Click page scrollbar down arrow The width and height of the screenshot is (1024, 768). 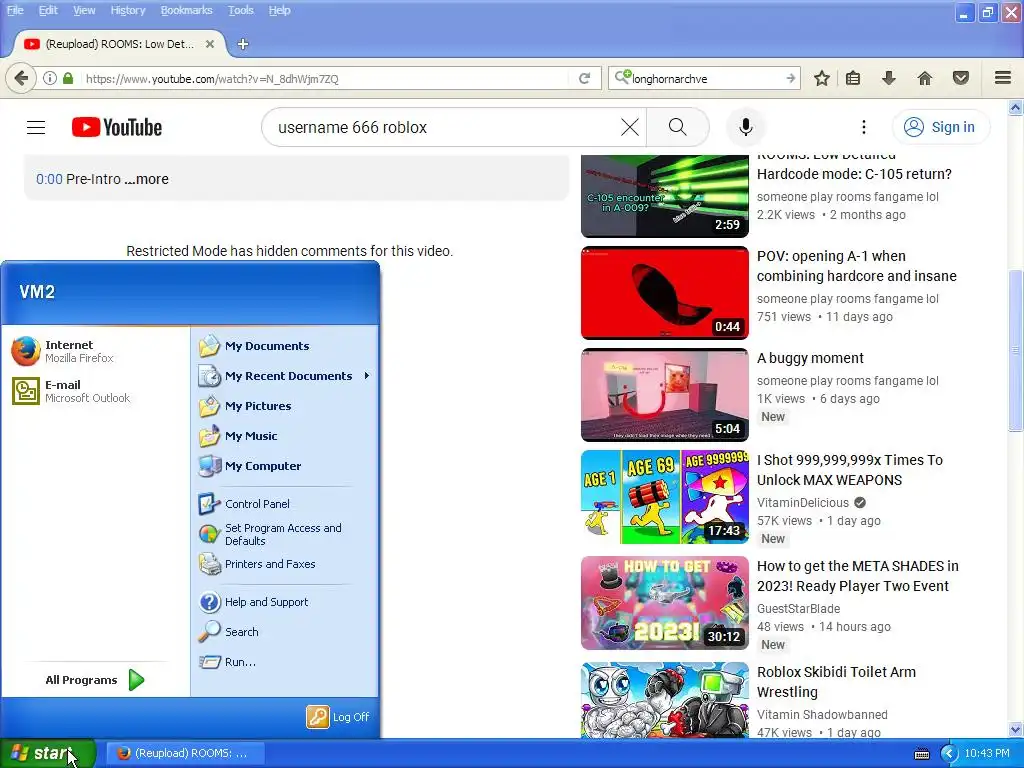(x=1016, y=729)
